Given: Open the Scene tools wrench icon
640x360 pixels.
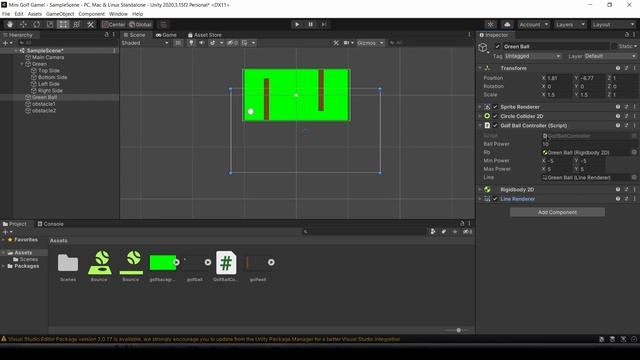Looking at the screenshot, I should [x=336, y=43].
